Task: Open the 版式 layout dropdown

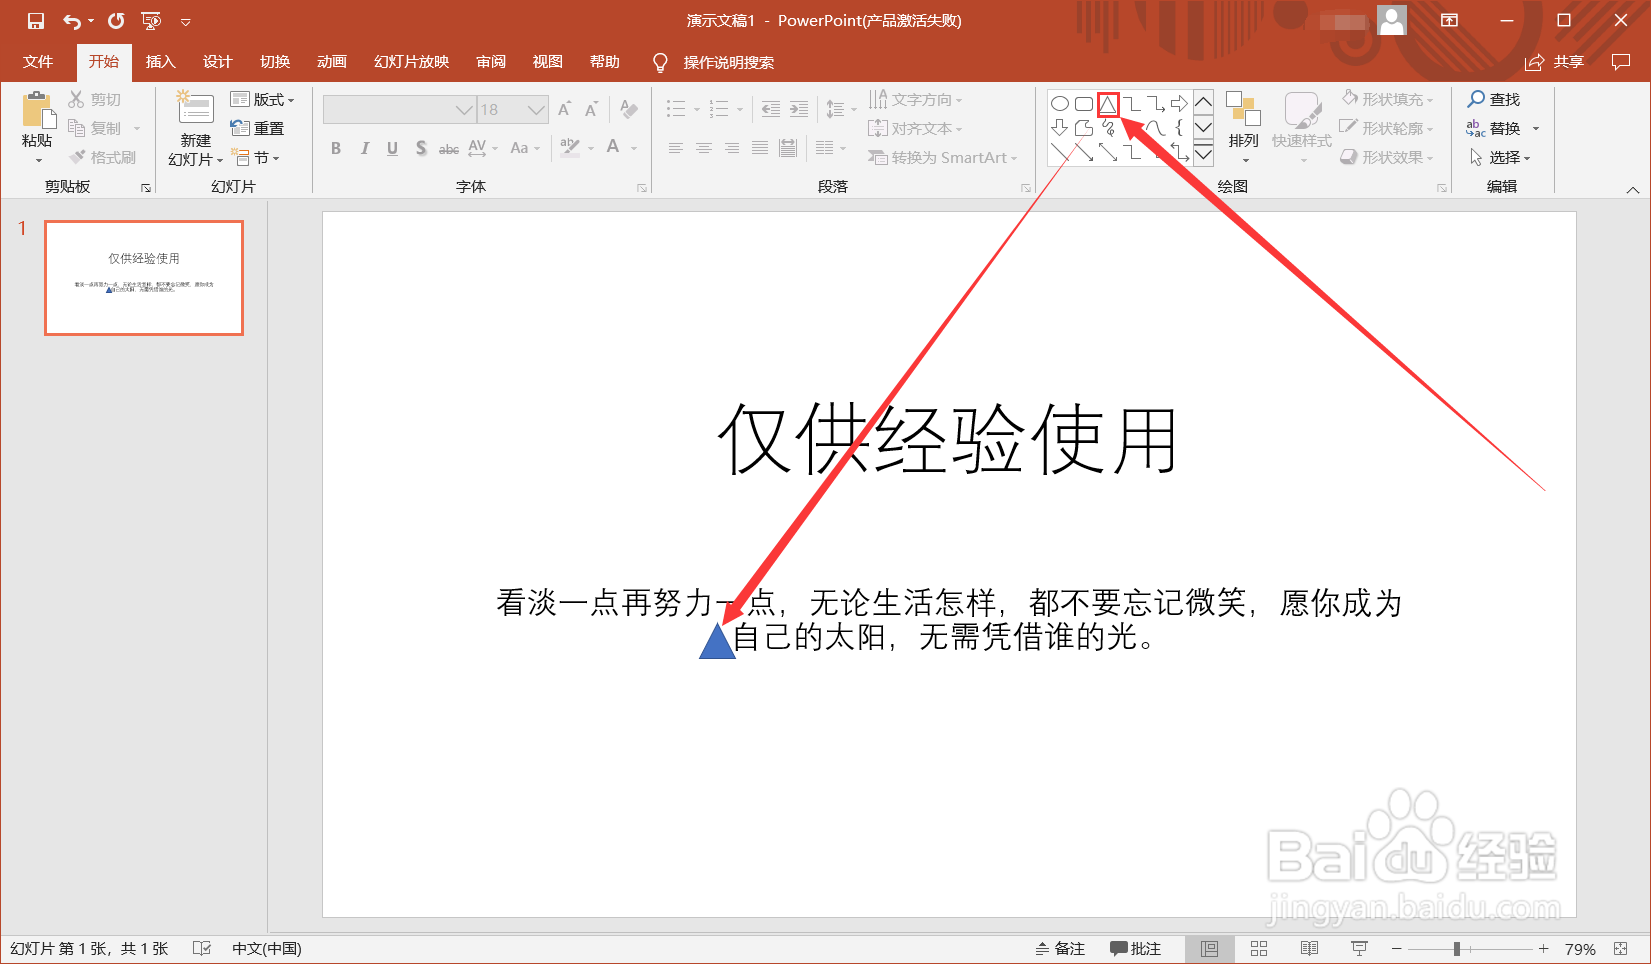Action: (262, 98)
